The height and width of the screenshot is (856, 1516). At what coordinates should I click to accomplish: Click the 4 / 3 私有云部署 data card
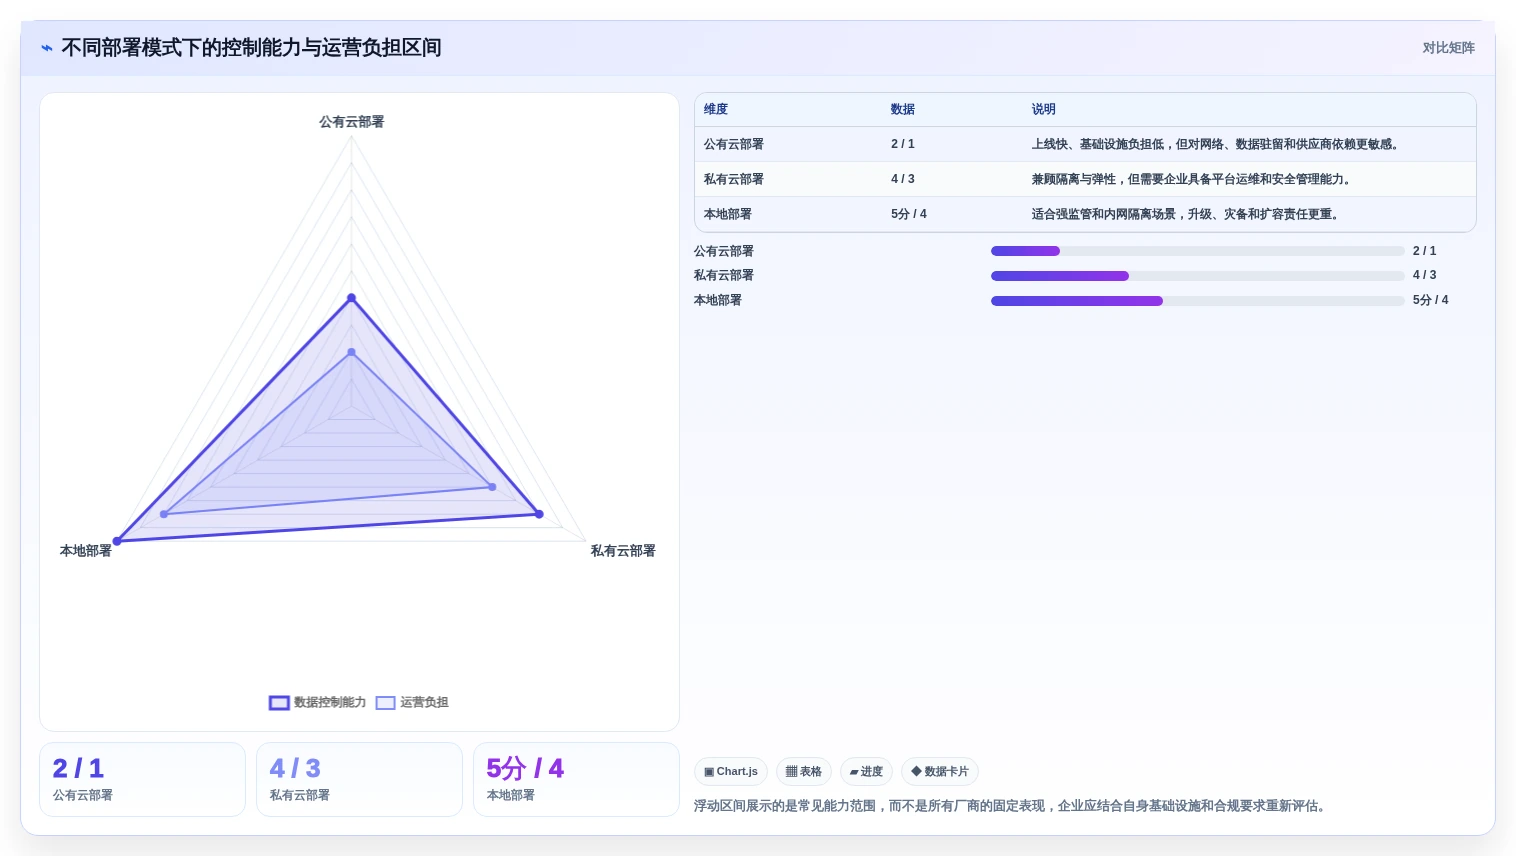coord(359,779)
